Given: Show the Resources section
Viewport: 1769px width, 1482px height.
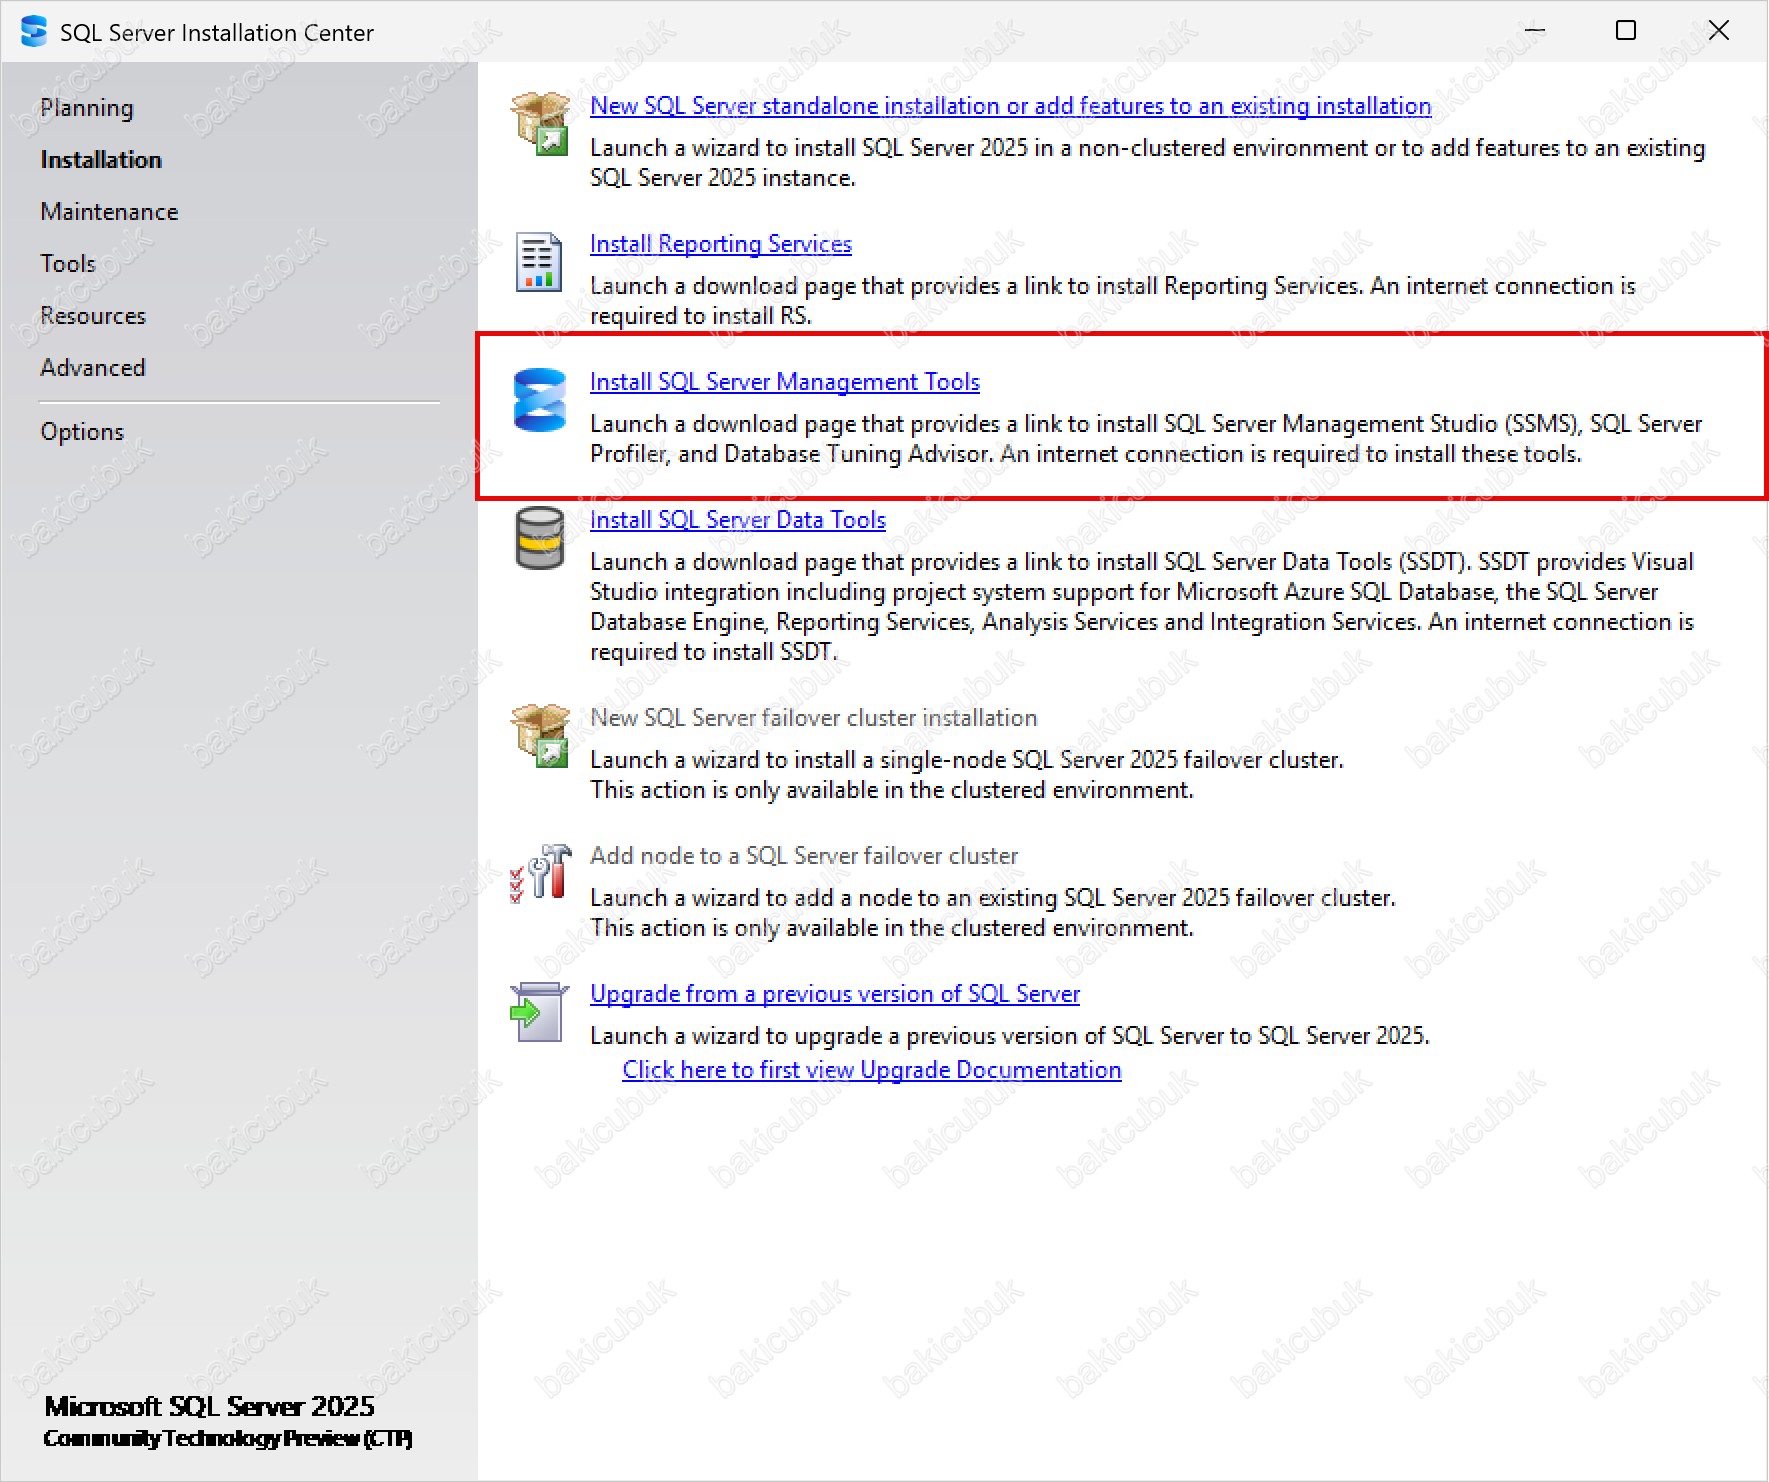Looking at the screenshot, I should 93,316.
